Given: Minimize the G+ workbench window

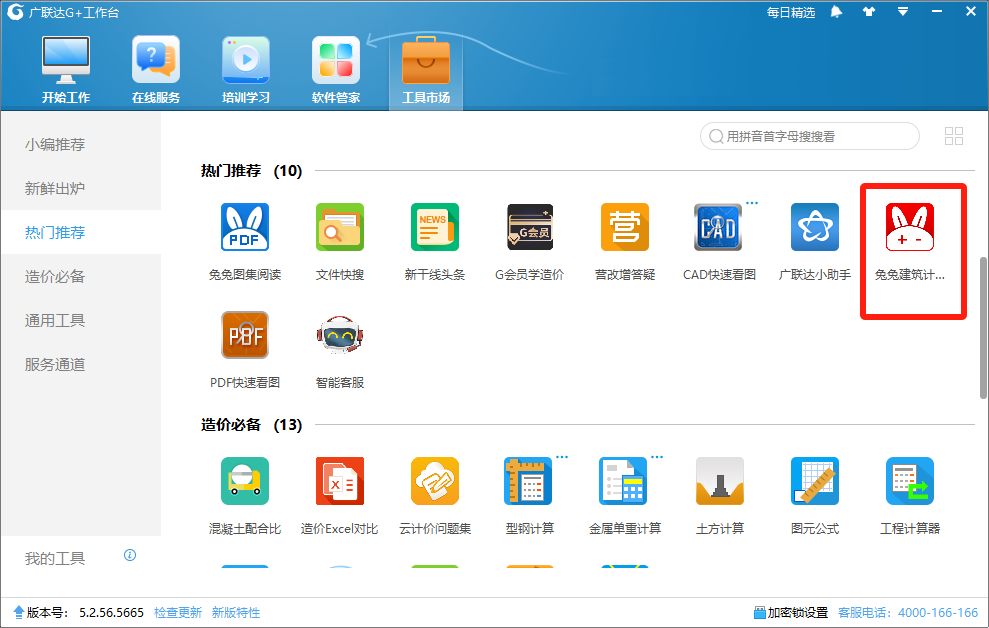Looking at the screenshot, I should coord(937,12).
